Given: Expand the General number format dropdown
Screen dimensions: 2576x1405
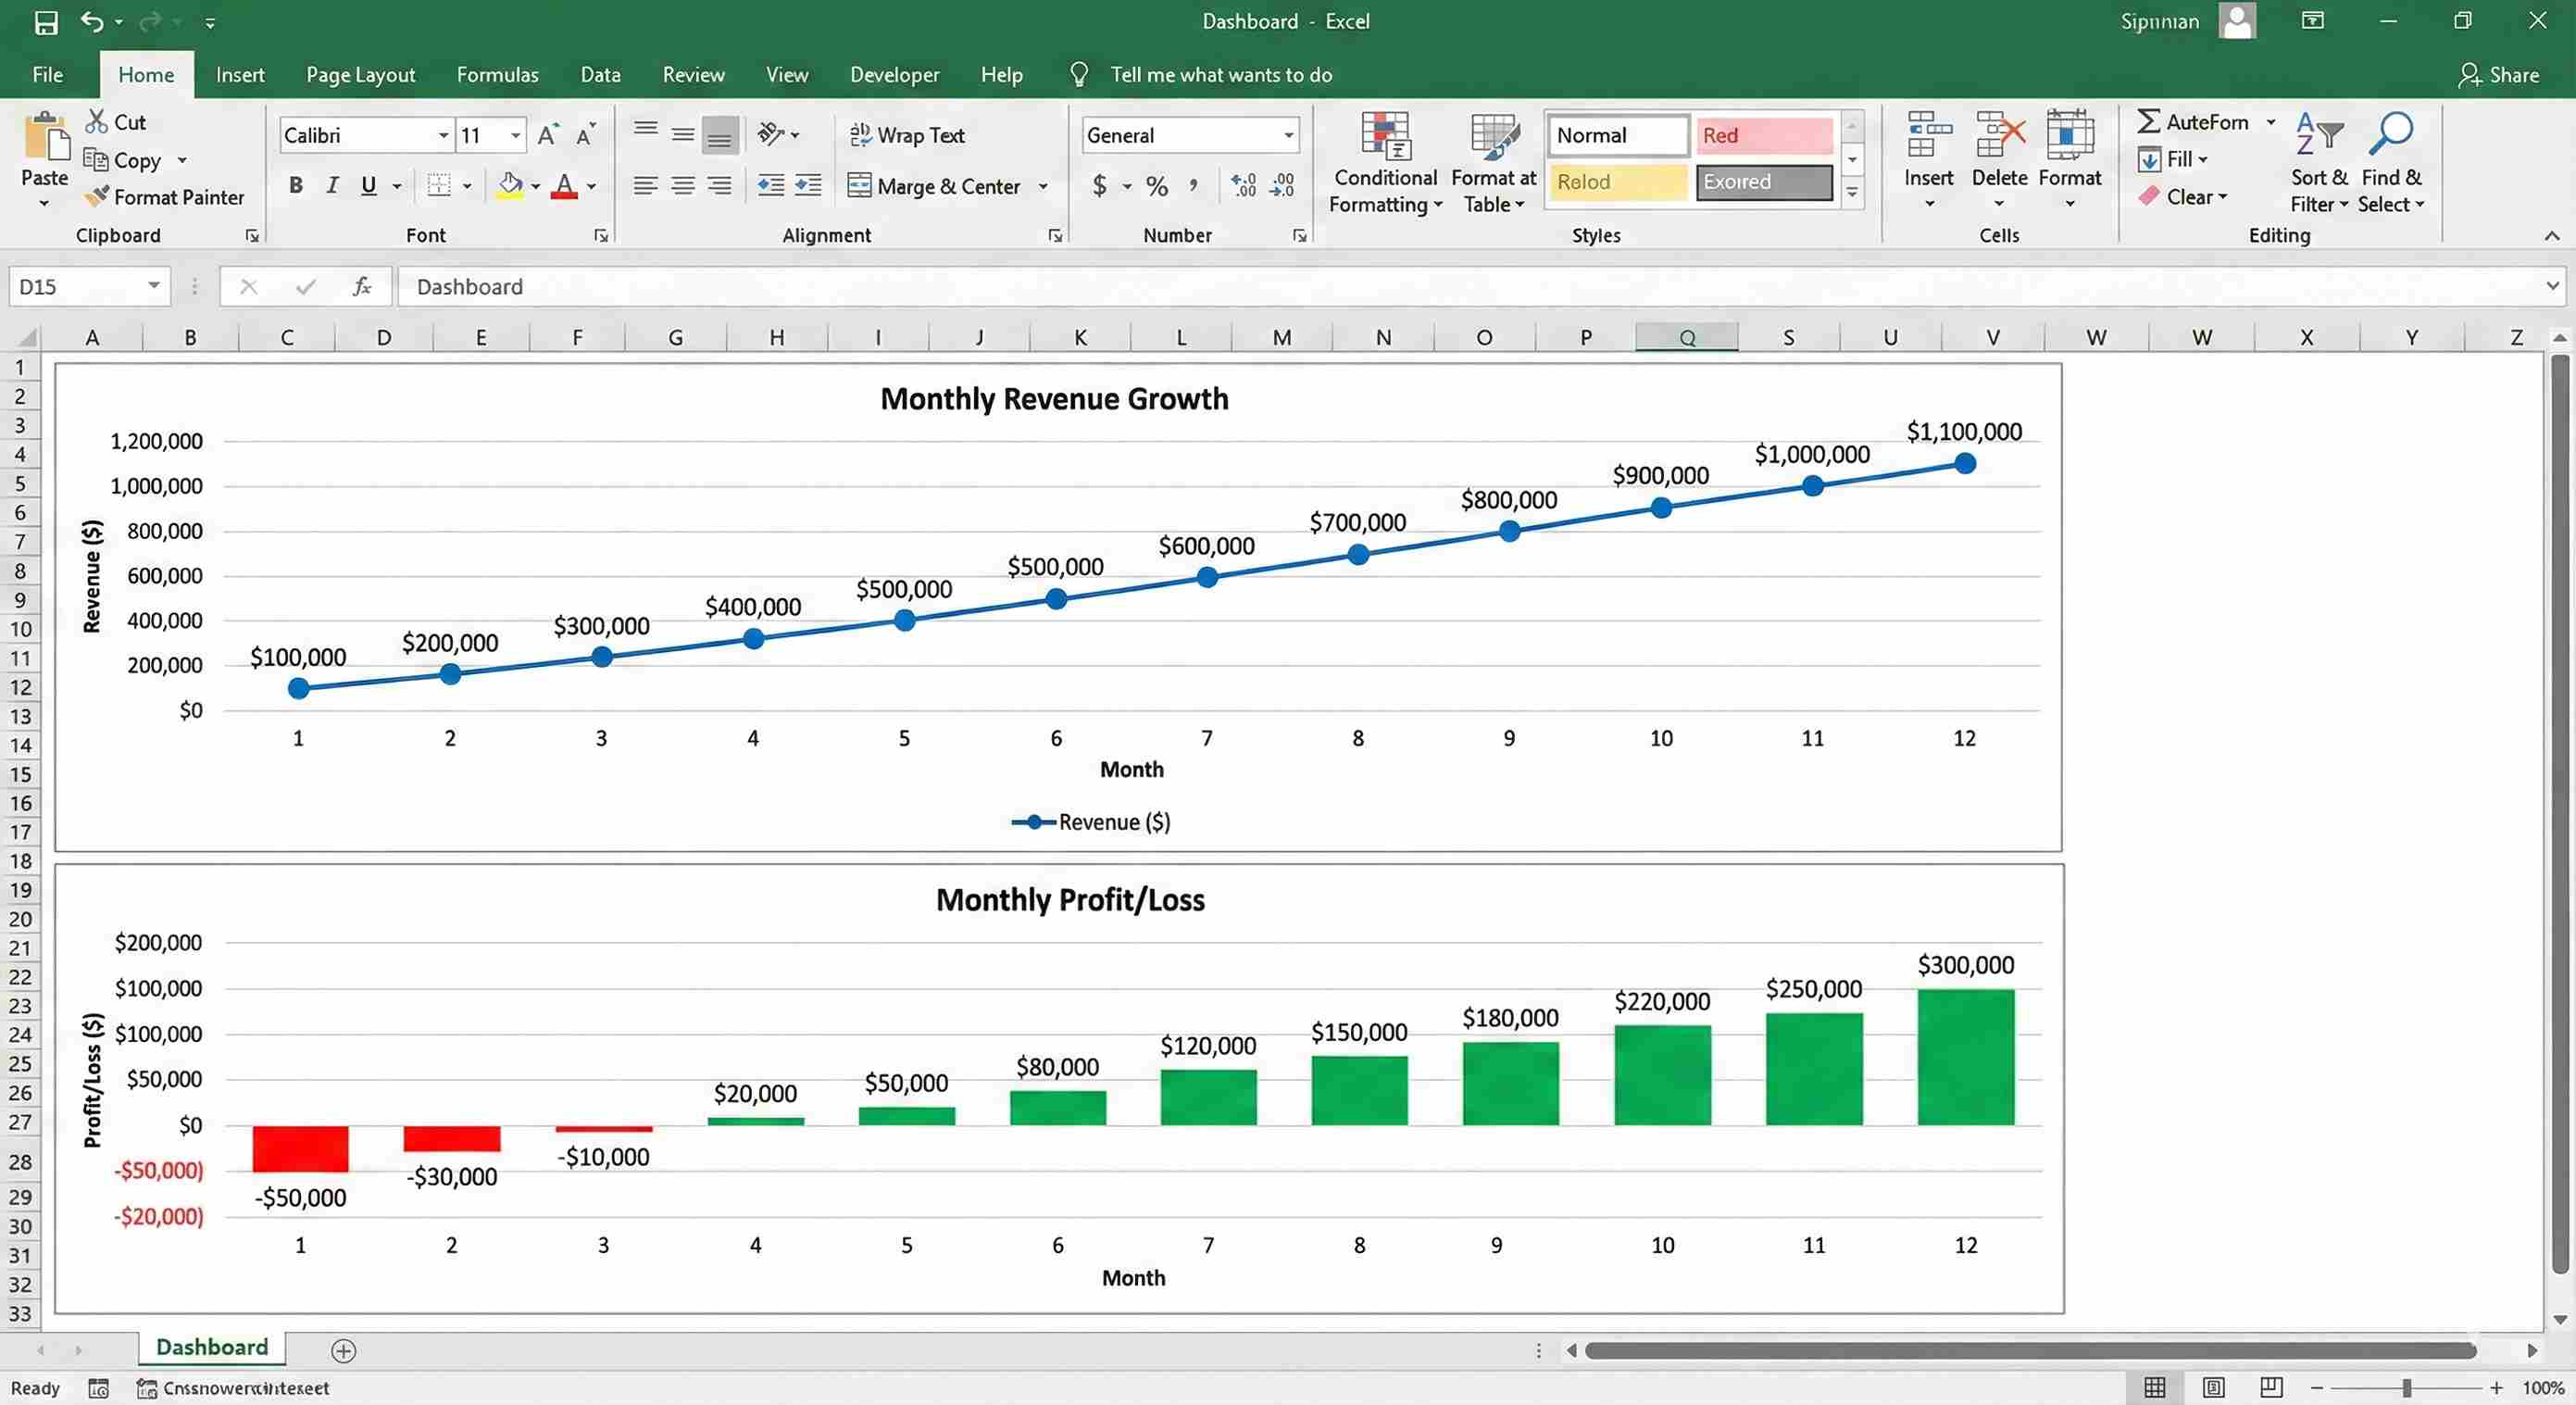Looking at the screenshot, I should click(x=1288, y=135).
